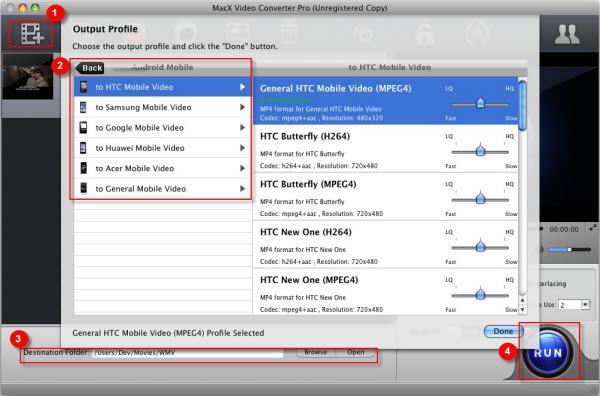Select to Samsung Mobile Video
The image size is (600, 396).
pyautogui.click(x=163, y=107)
